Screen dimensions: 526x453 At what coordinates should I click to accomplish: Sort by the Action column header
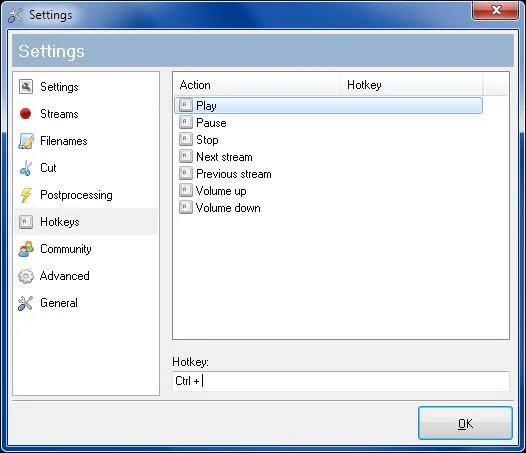tap(257, 85)
